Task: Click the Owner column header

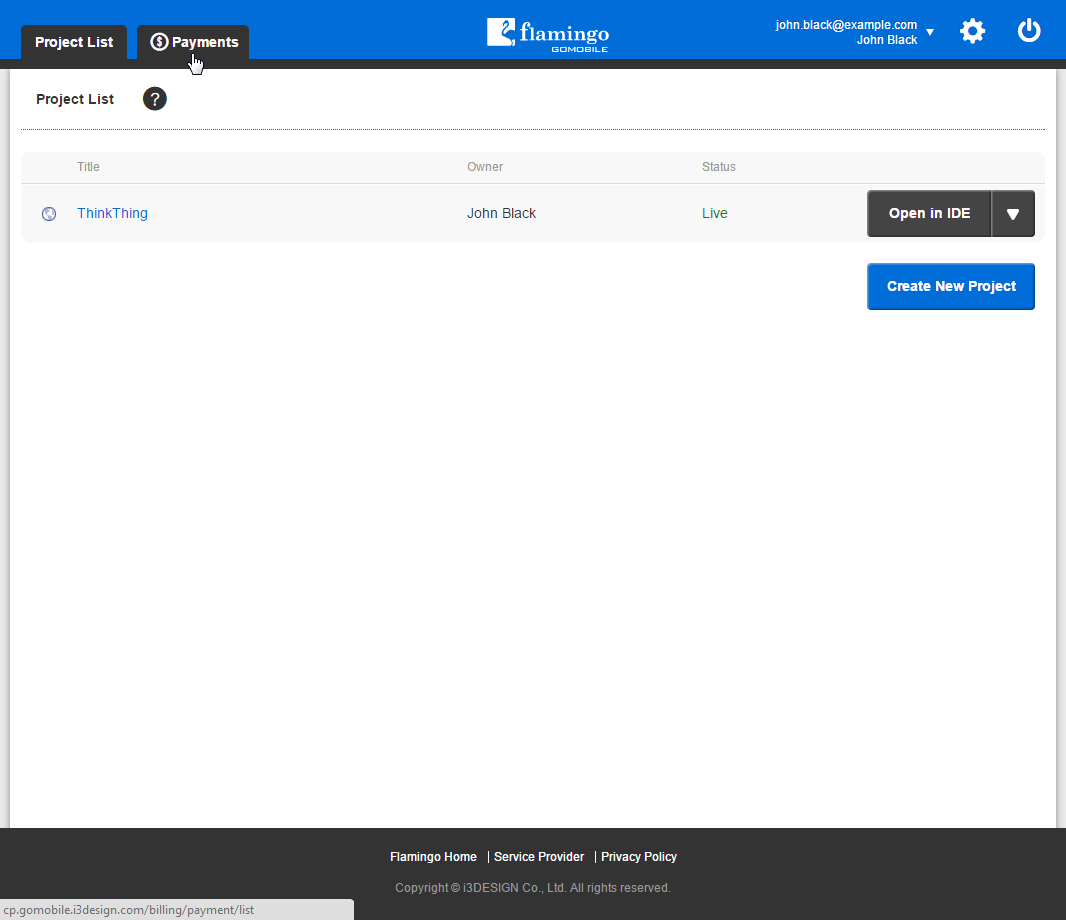Action: coord(485,167)
